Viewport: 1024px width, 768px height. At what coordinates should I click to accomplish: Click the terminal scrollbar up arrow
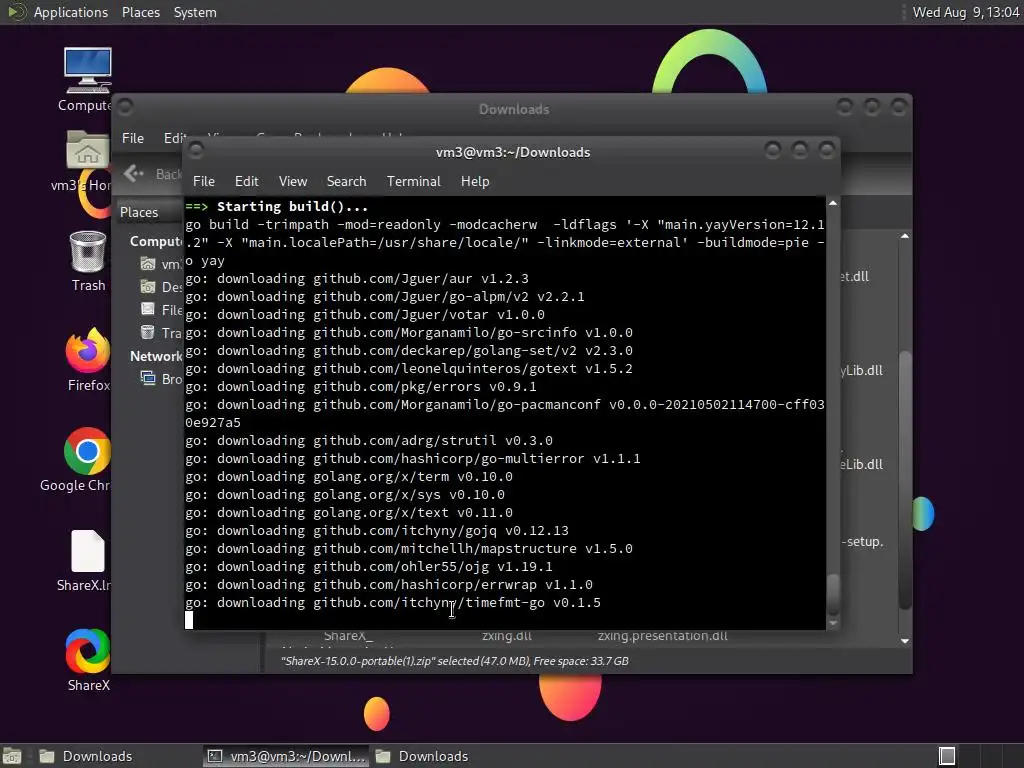coord(833,204)
